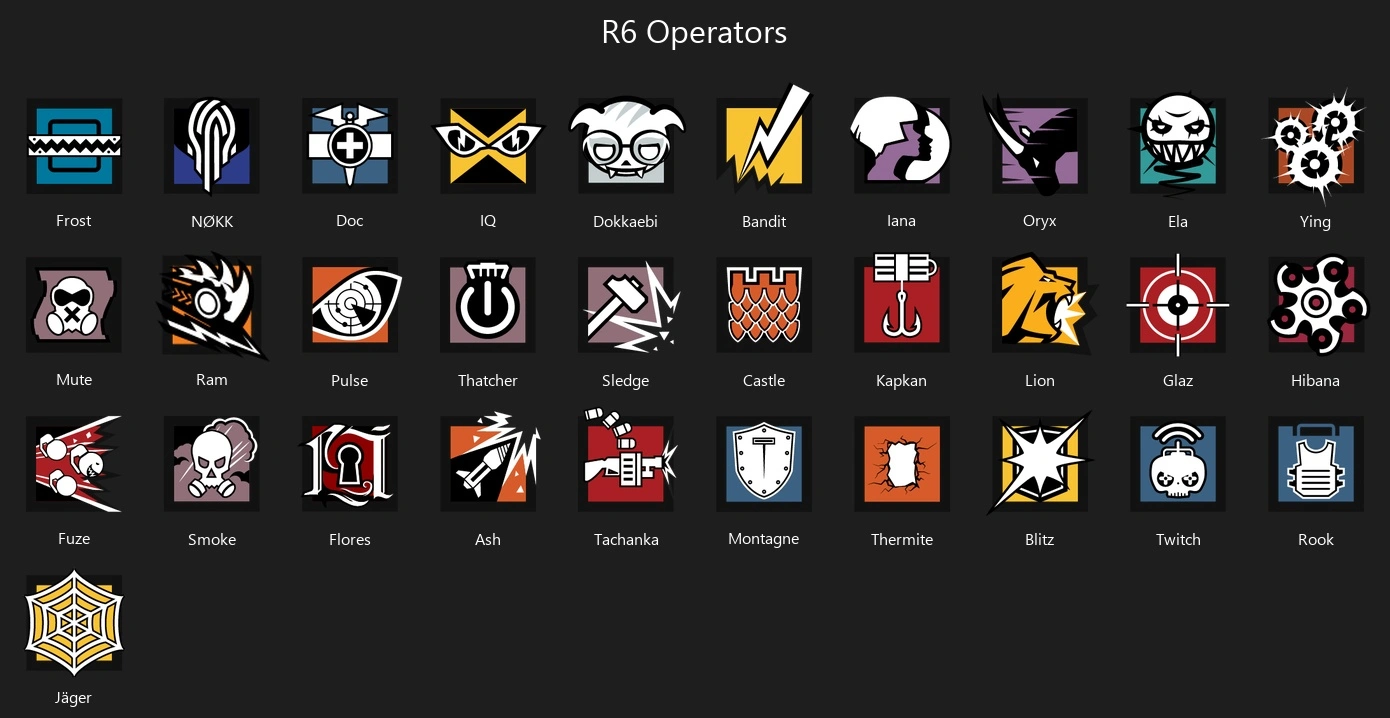1390x718 pixels.
Task: Pick Thatcher's power symbol icon
Action: pyautogui.click(x=488, y=305)
